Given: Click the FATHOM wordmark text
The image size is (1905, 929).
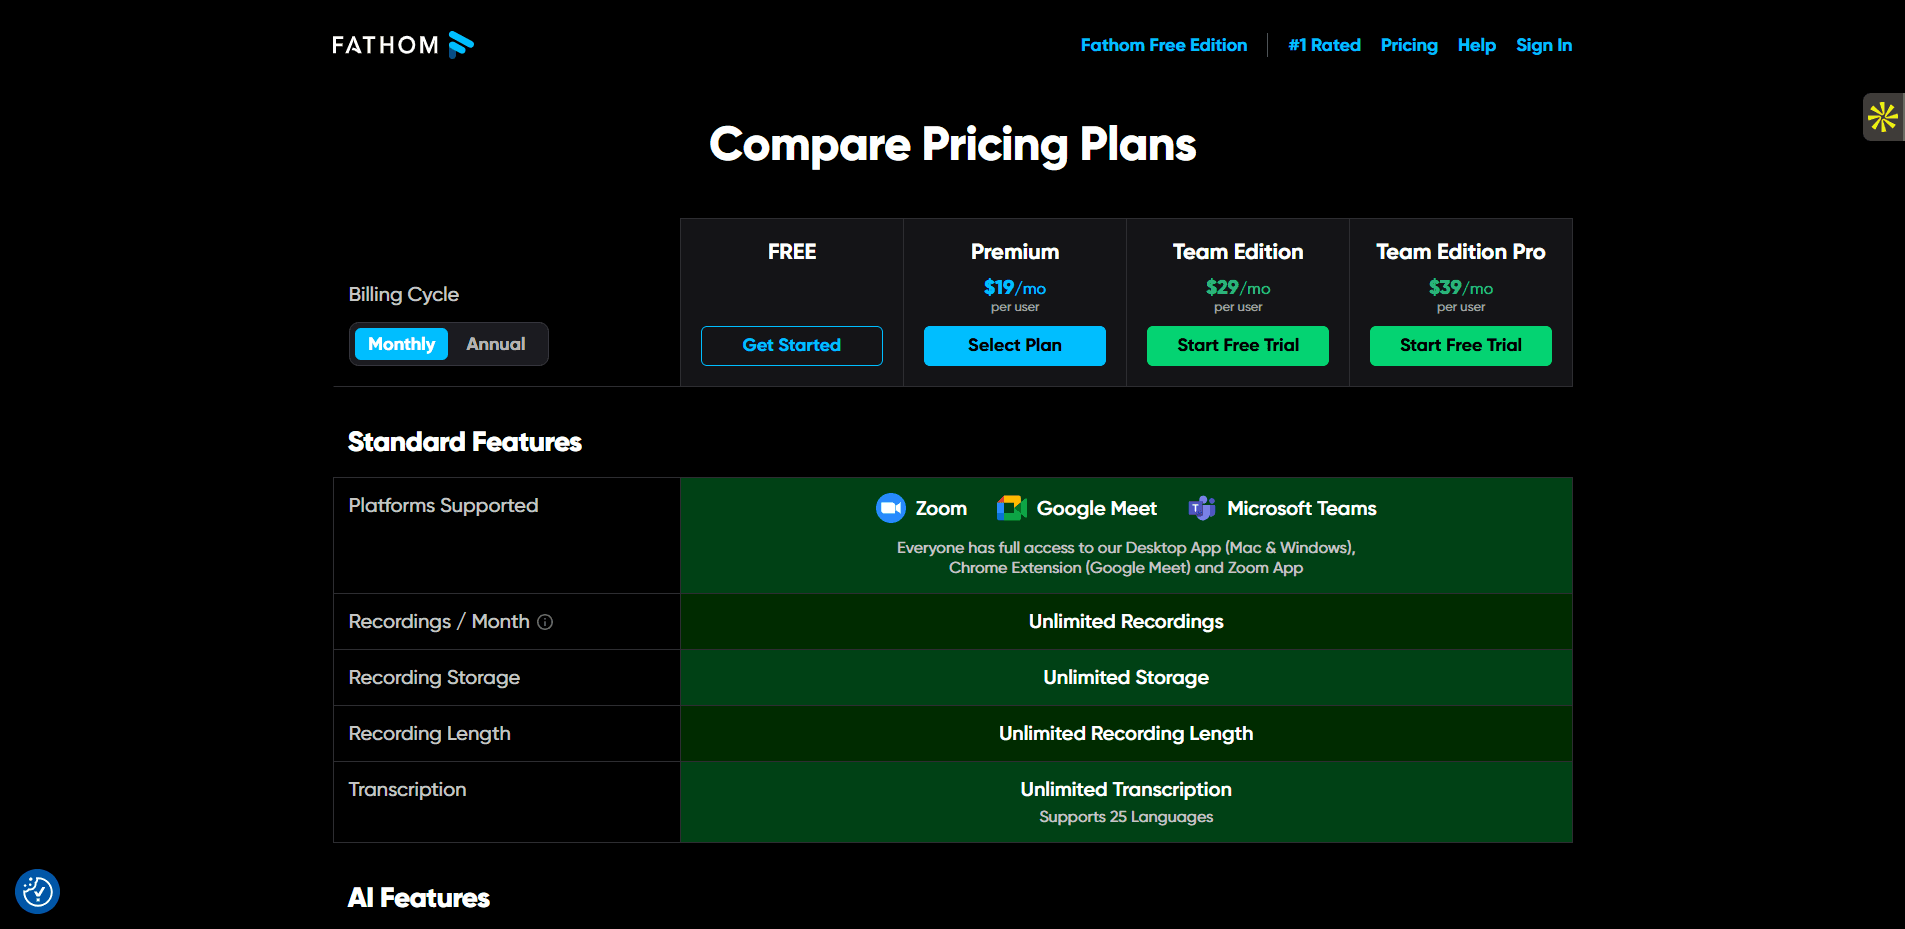Looking at the screenshot, I should pyautogui.click(x=385, y=45).
